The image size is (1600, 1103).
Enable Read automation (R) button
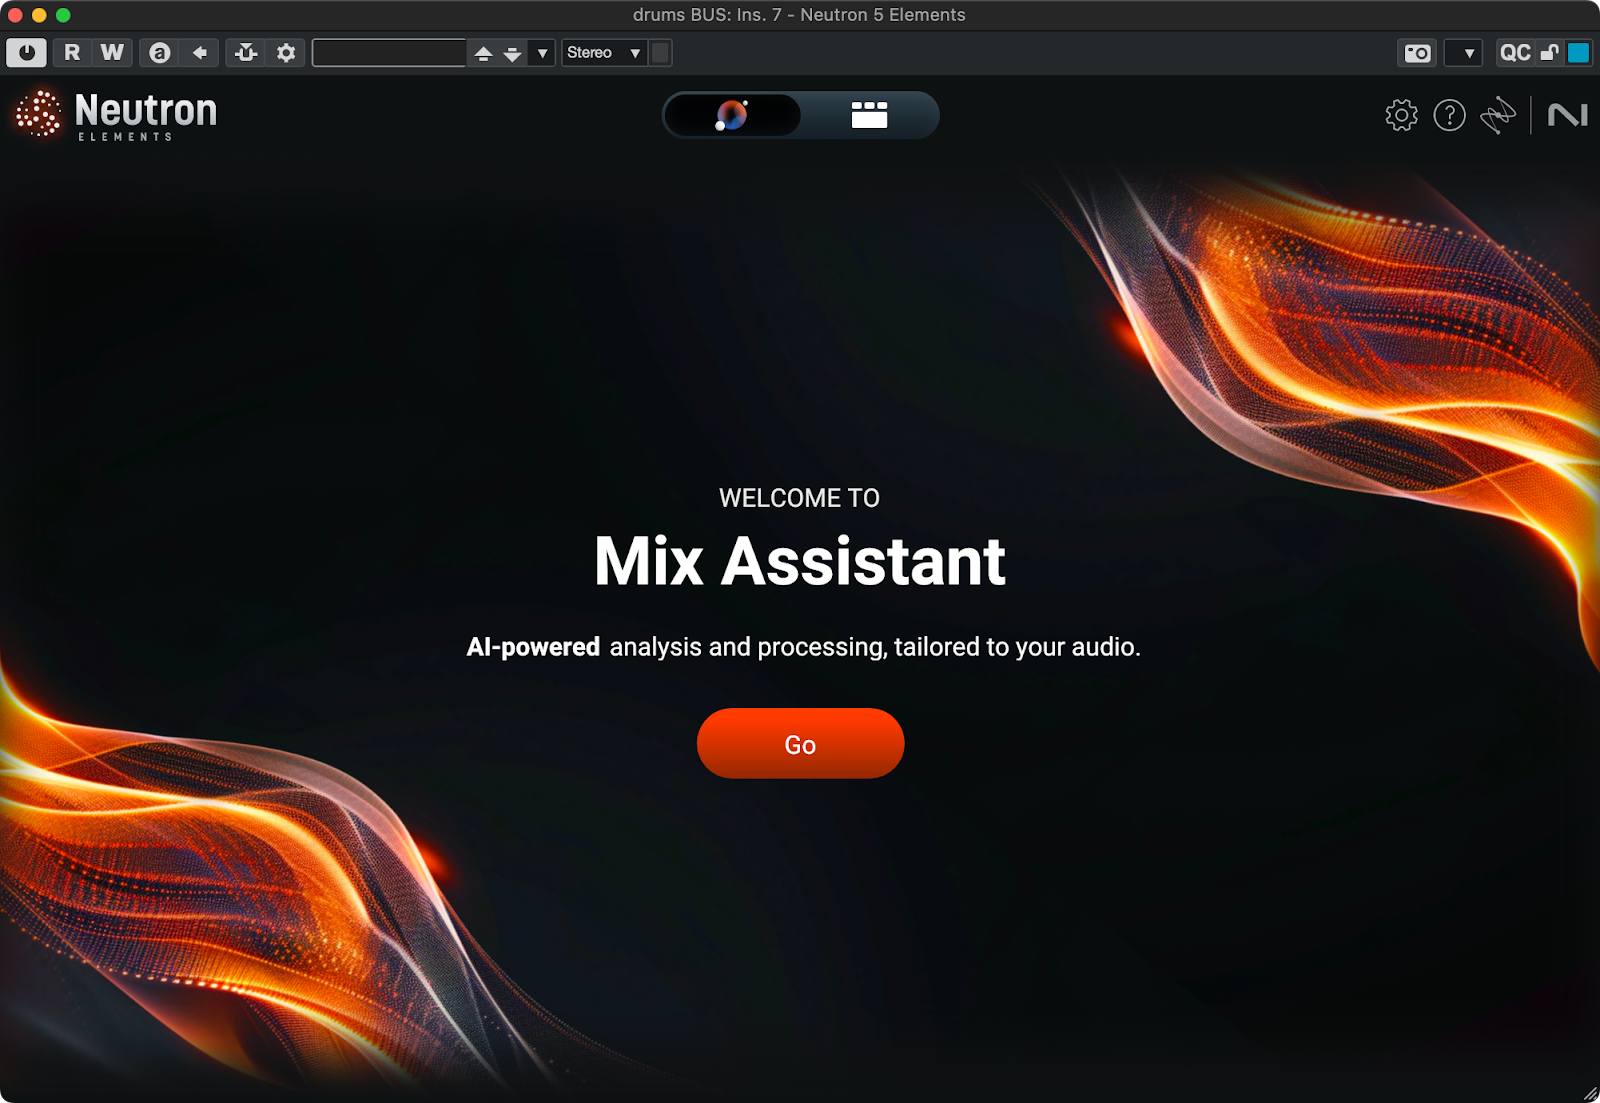tap(72, 53)
